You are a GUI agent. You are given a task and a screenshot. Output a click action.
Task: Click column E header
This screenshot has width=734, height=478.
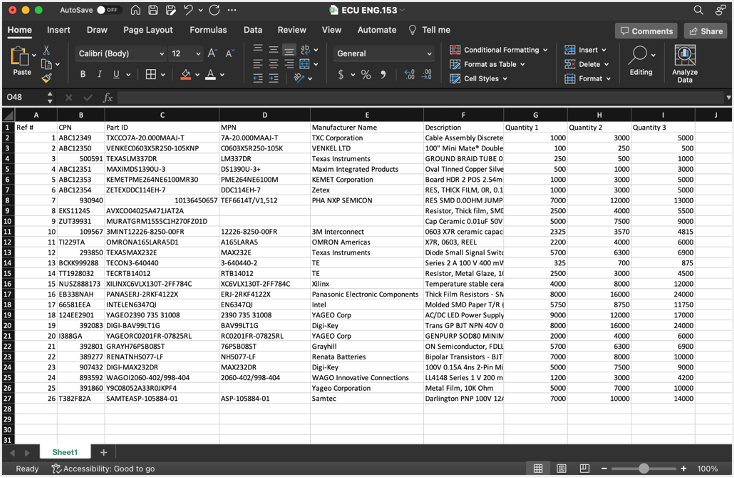click(367, 115)
